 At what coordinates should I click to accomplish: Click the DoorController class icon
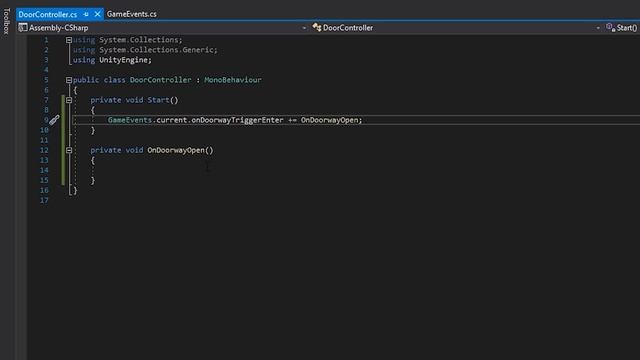(x=317, y=27)
